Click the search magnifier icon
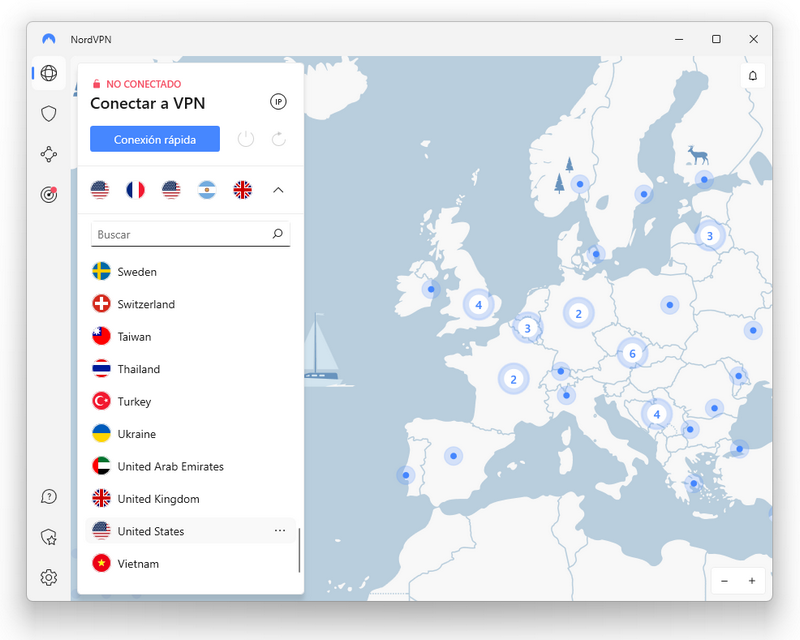This screenshot has width=800, height=640. (278, 234)
